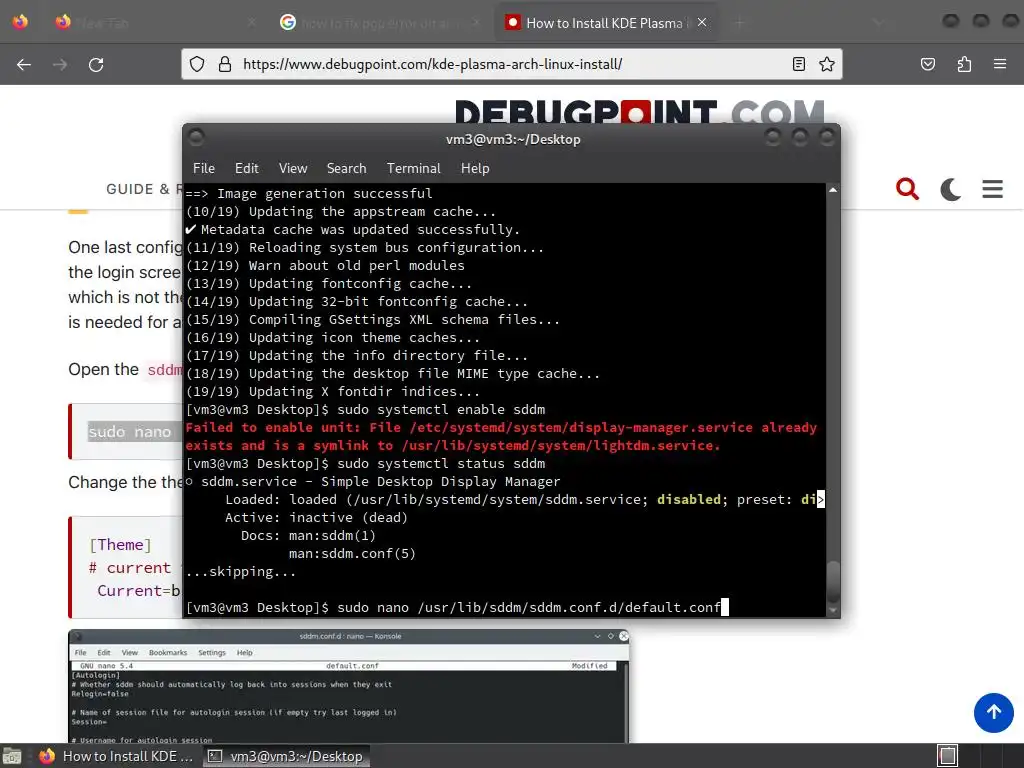1024x768 pixels.
Task: Open the terminal Help menu
Action: coord(475,168)
